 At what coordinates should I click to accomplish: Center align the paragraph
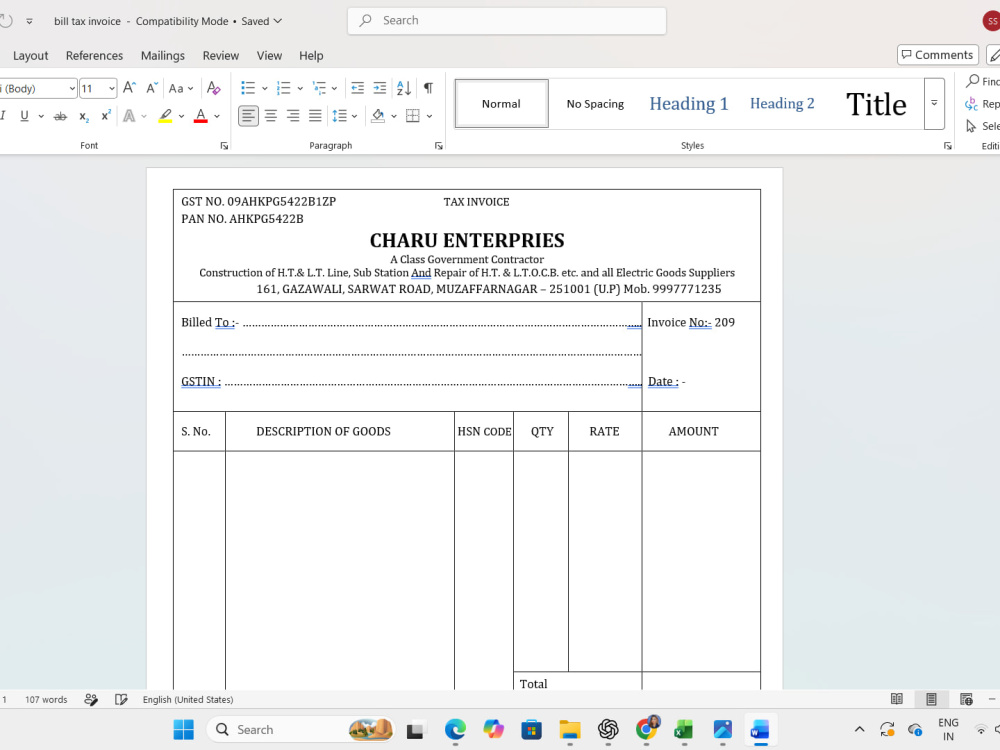pos(271,116)
